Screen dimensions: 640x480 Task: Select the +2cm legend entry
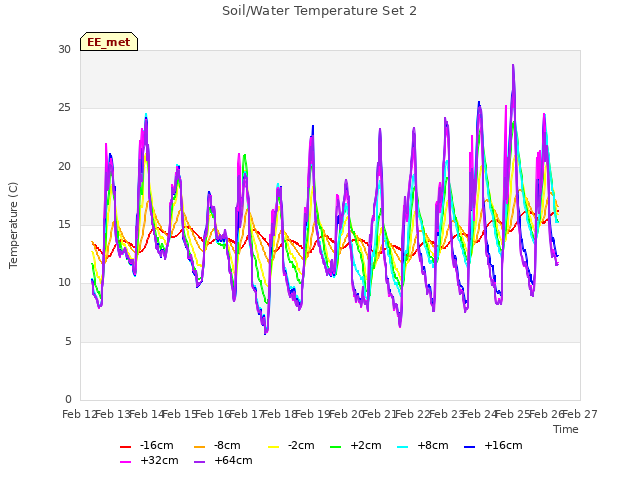(356, 445)
